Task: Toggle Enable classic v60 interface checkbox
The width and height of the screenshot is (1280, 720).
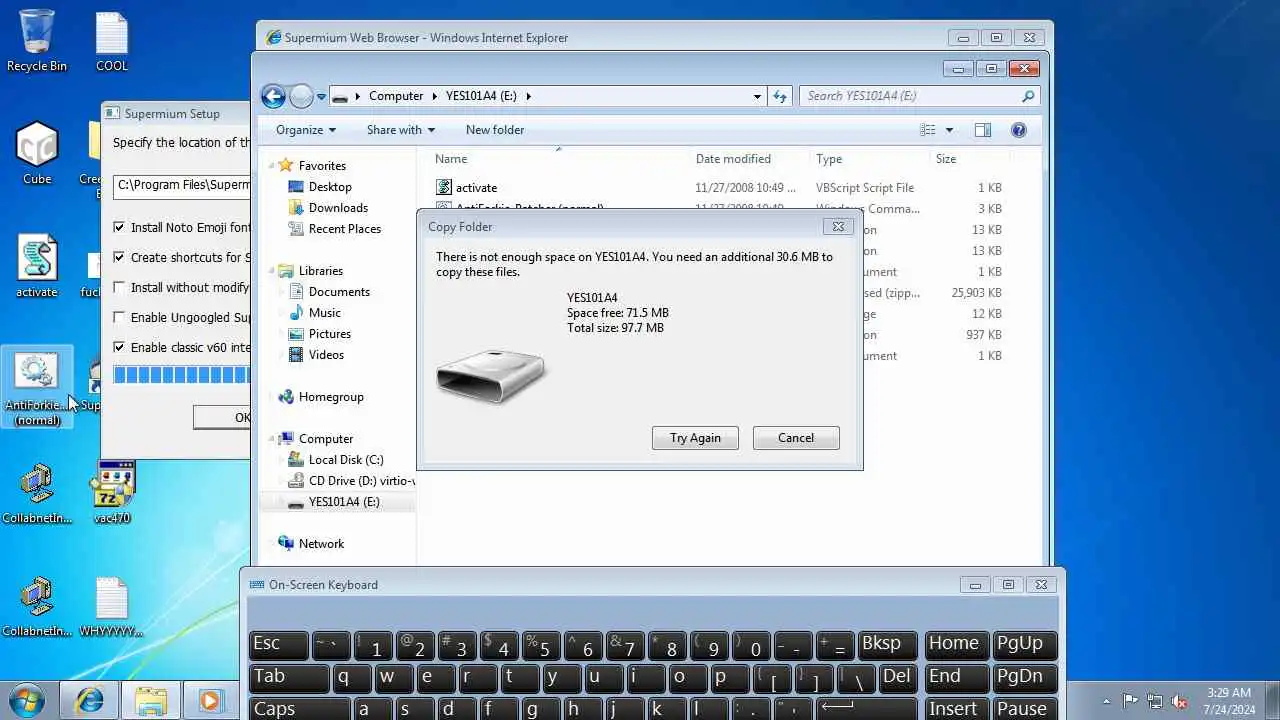Action: (x=120, y=348)
